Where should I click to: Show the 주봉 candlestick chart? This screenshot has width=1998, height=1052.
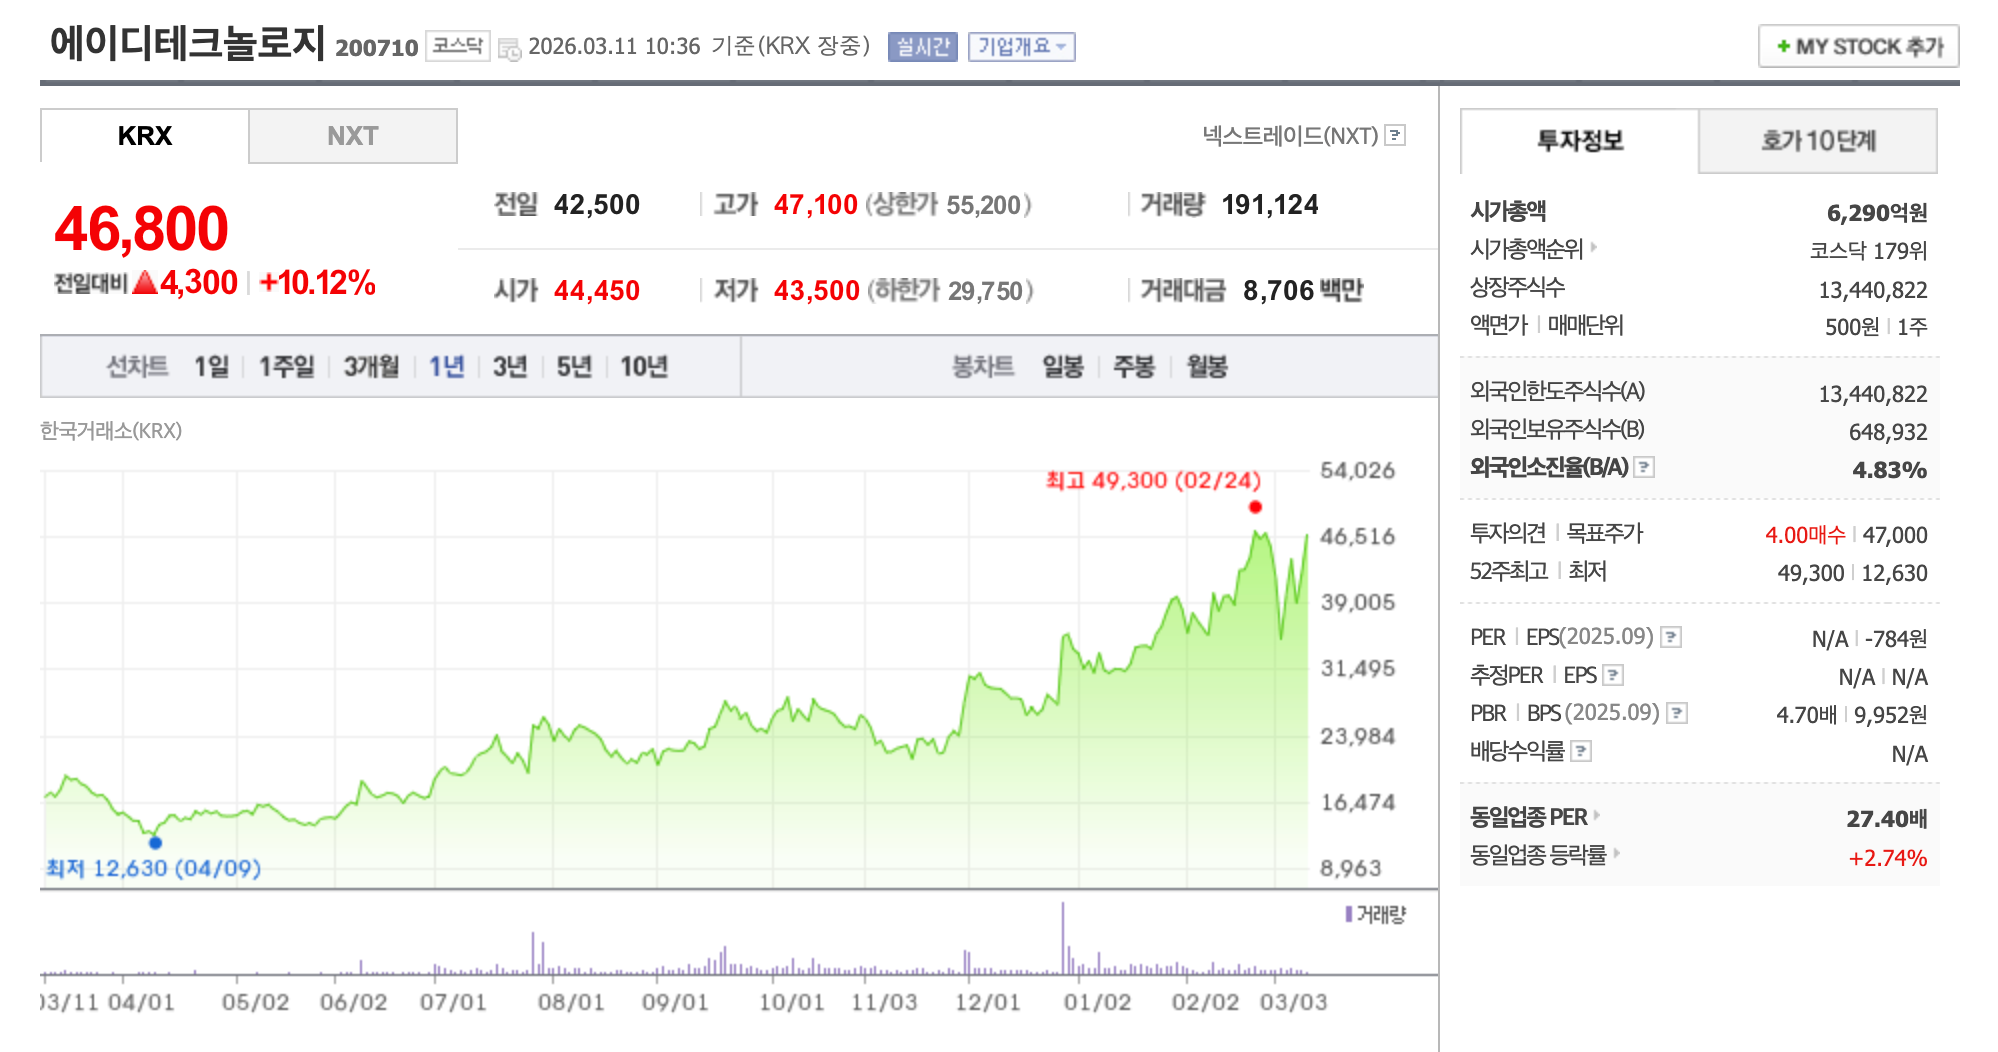pos(1134,367)
